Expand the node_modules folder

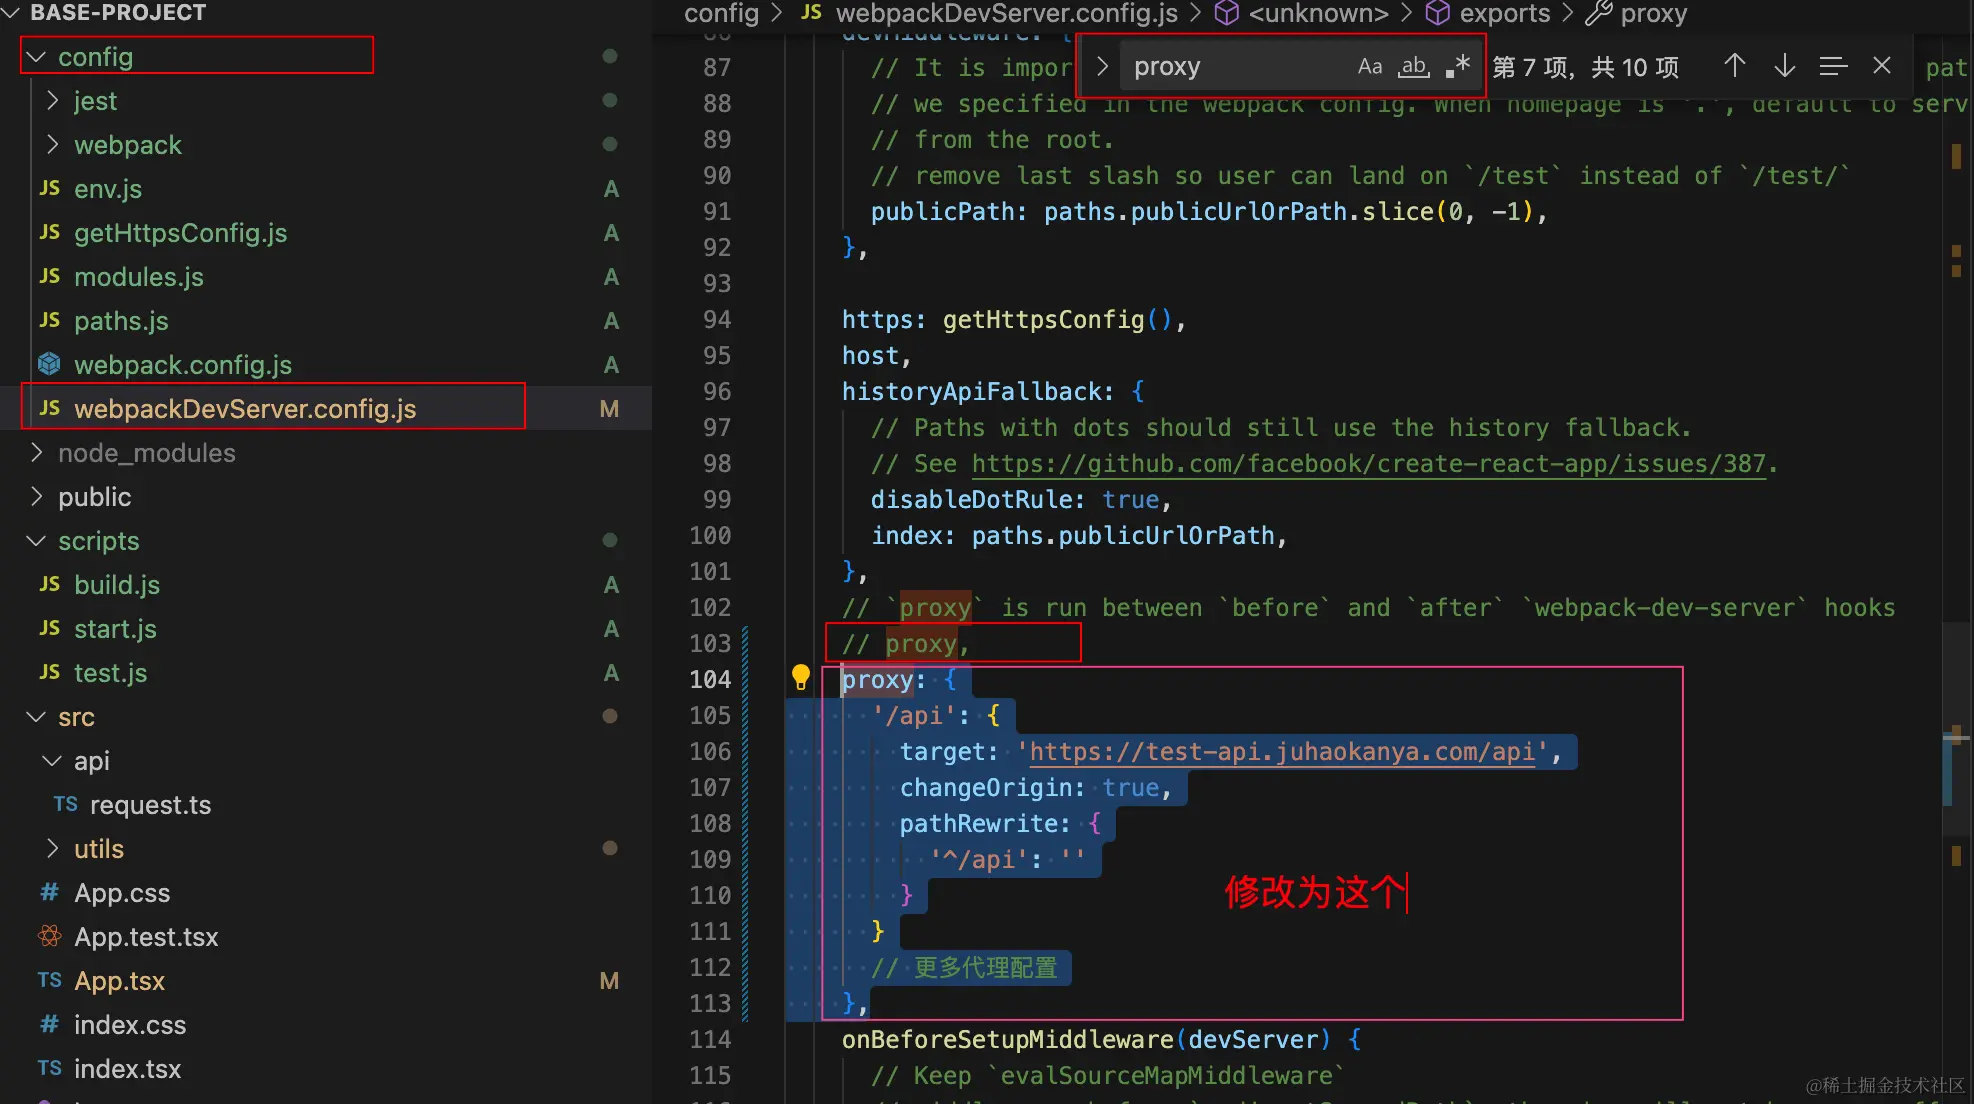[x=146, y=453]
